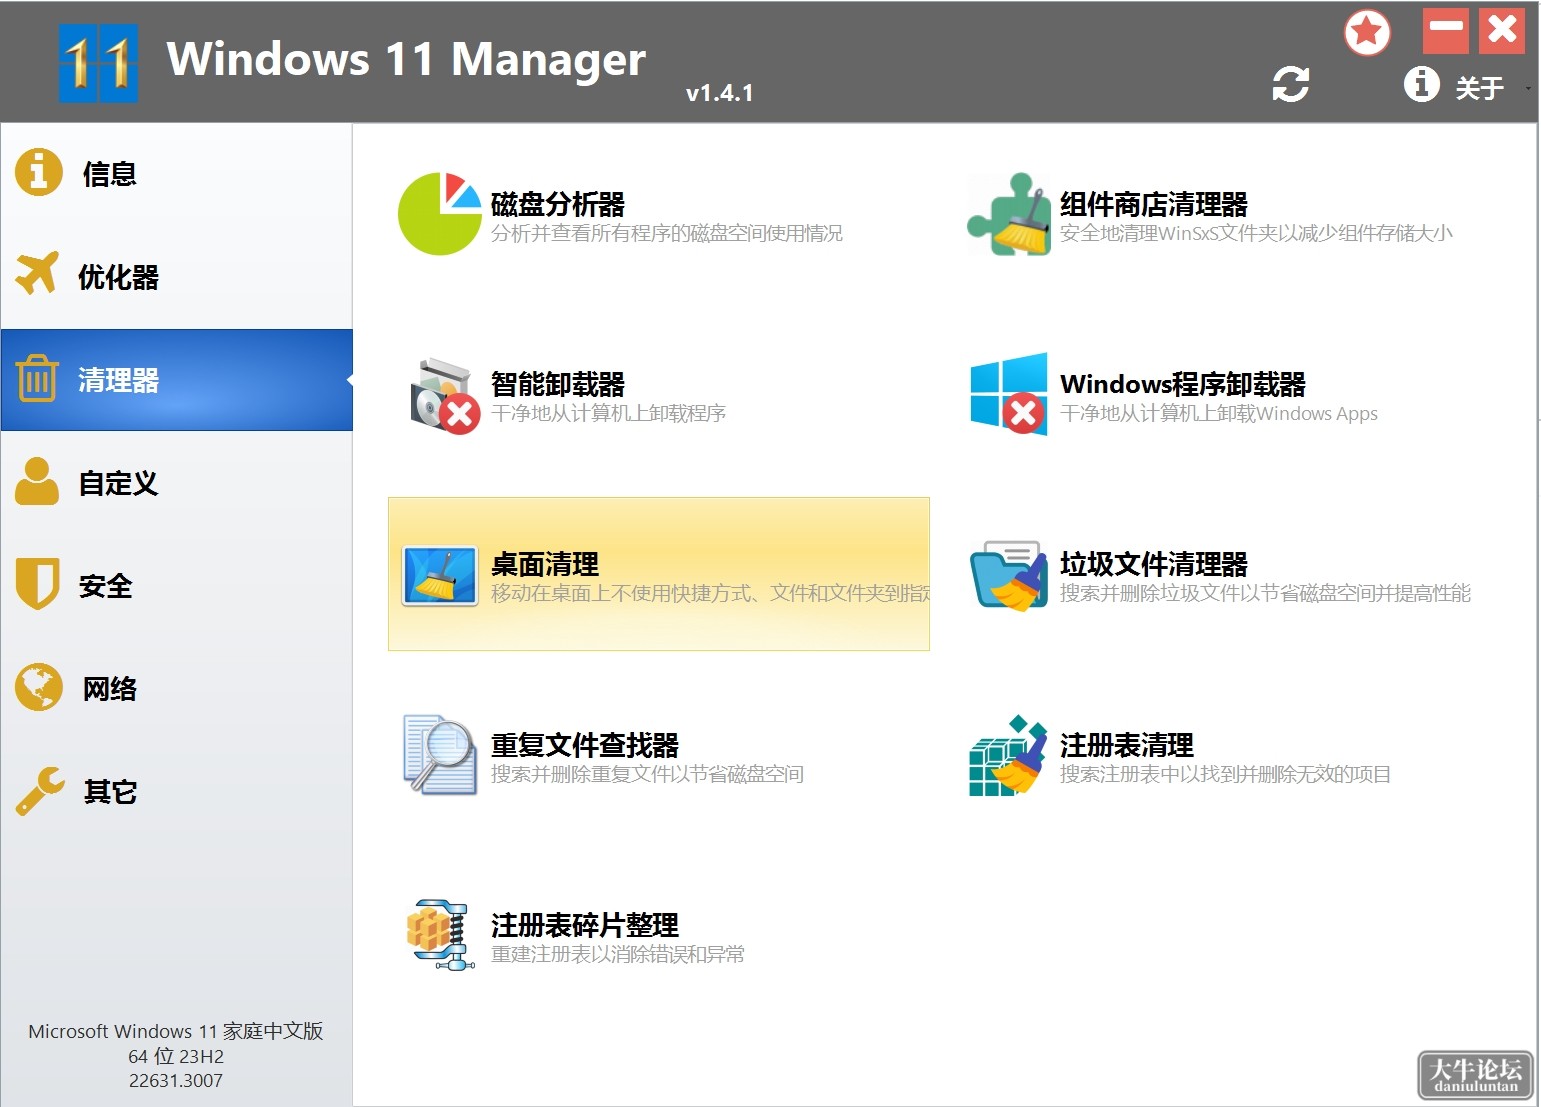
Task: Click the 注册表碎片整理 title text
Action: pyautogui.click(x=585, y=925)
